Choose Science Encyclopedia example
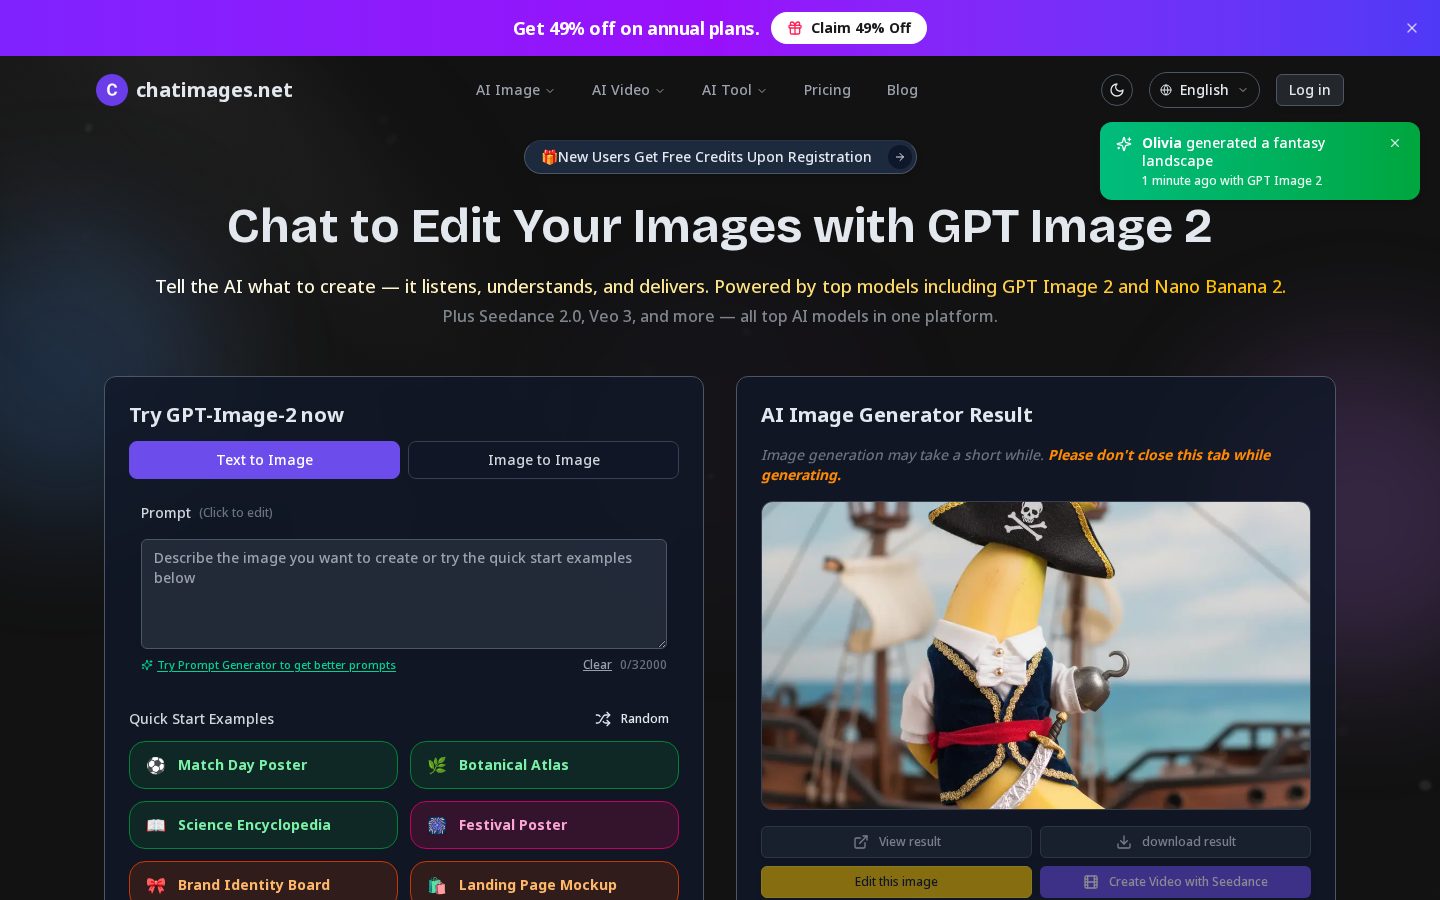1440x900 pixels. coord(263,825)
